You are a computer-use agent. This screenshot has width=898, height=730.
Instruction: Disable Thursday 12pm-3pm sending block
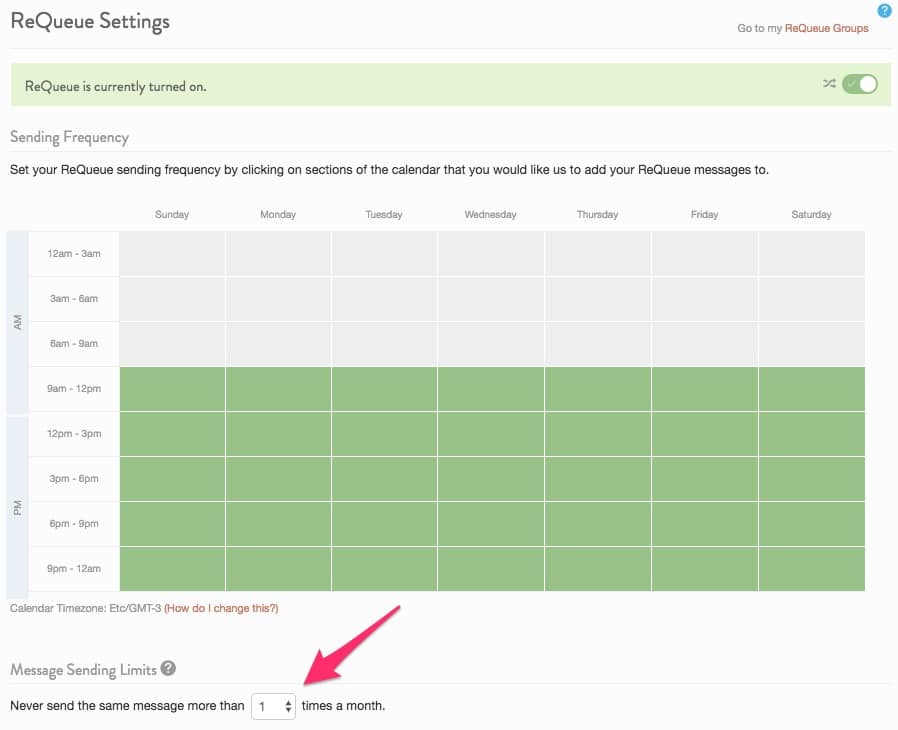click(597, 433)
